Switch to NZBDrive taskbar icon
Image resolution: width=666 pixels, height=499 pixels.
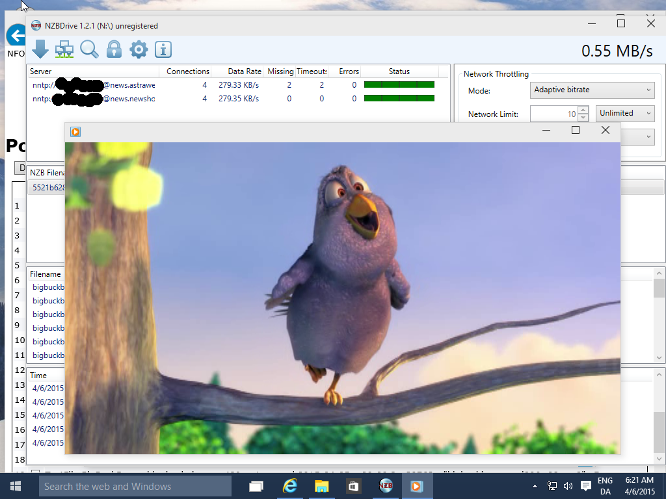[386, 486]
